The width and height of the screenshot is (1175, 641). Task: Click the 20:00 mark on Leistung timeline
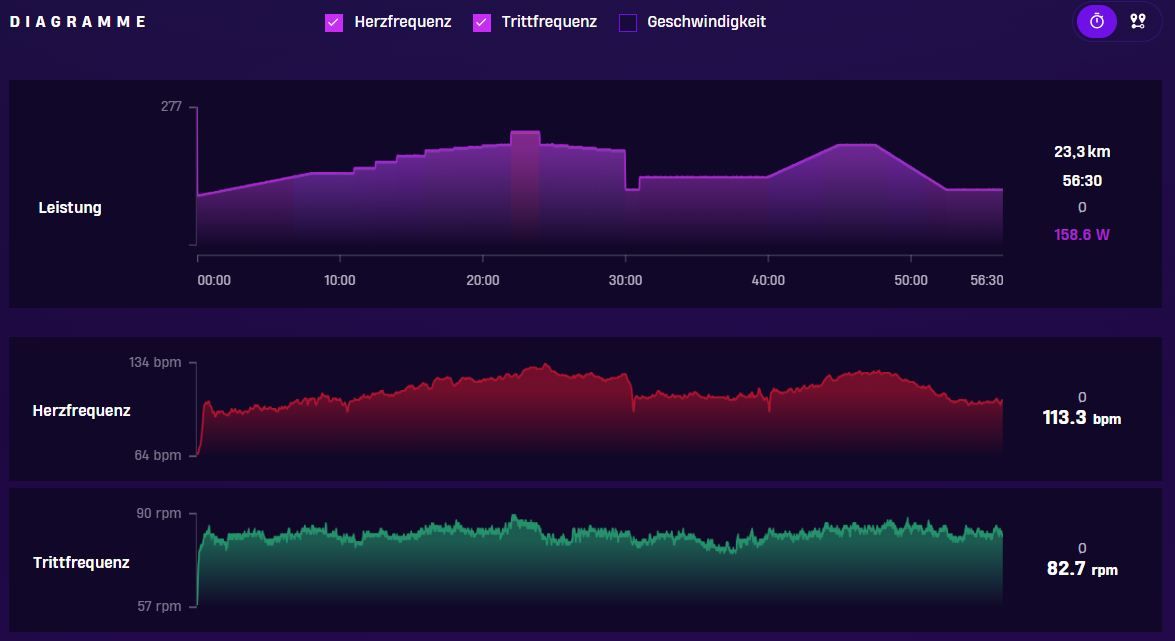click(483, 280)
